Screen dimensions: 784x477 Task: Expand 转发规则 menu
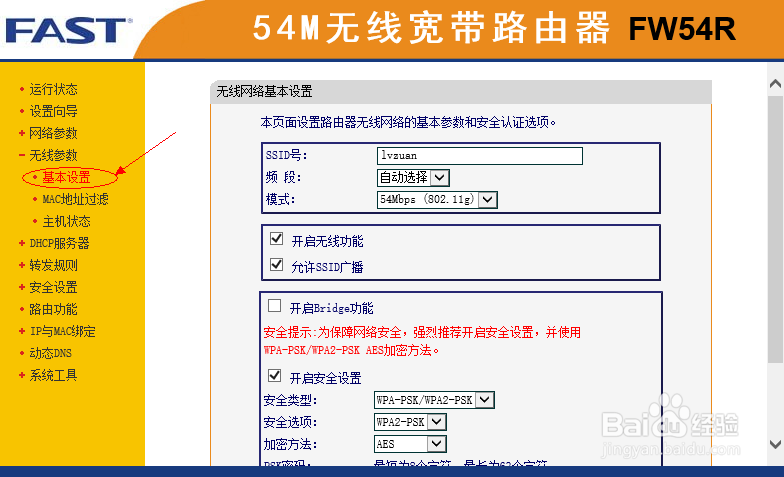(x=53, y=265)
